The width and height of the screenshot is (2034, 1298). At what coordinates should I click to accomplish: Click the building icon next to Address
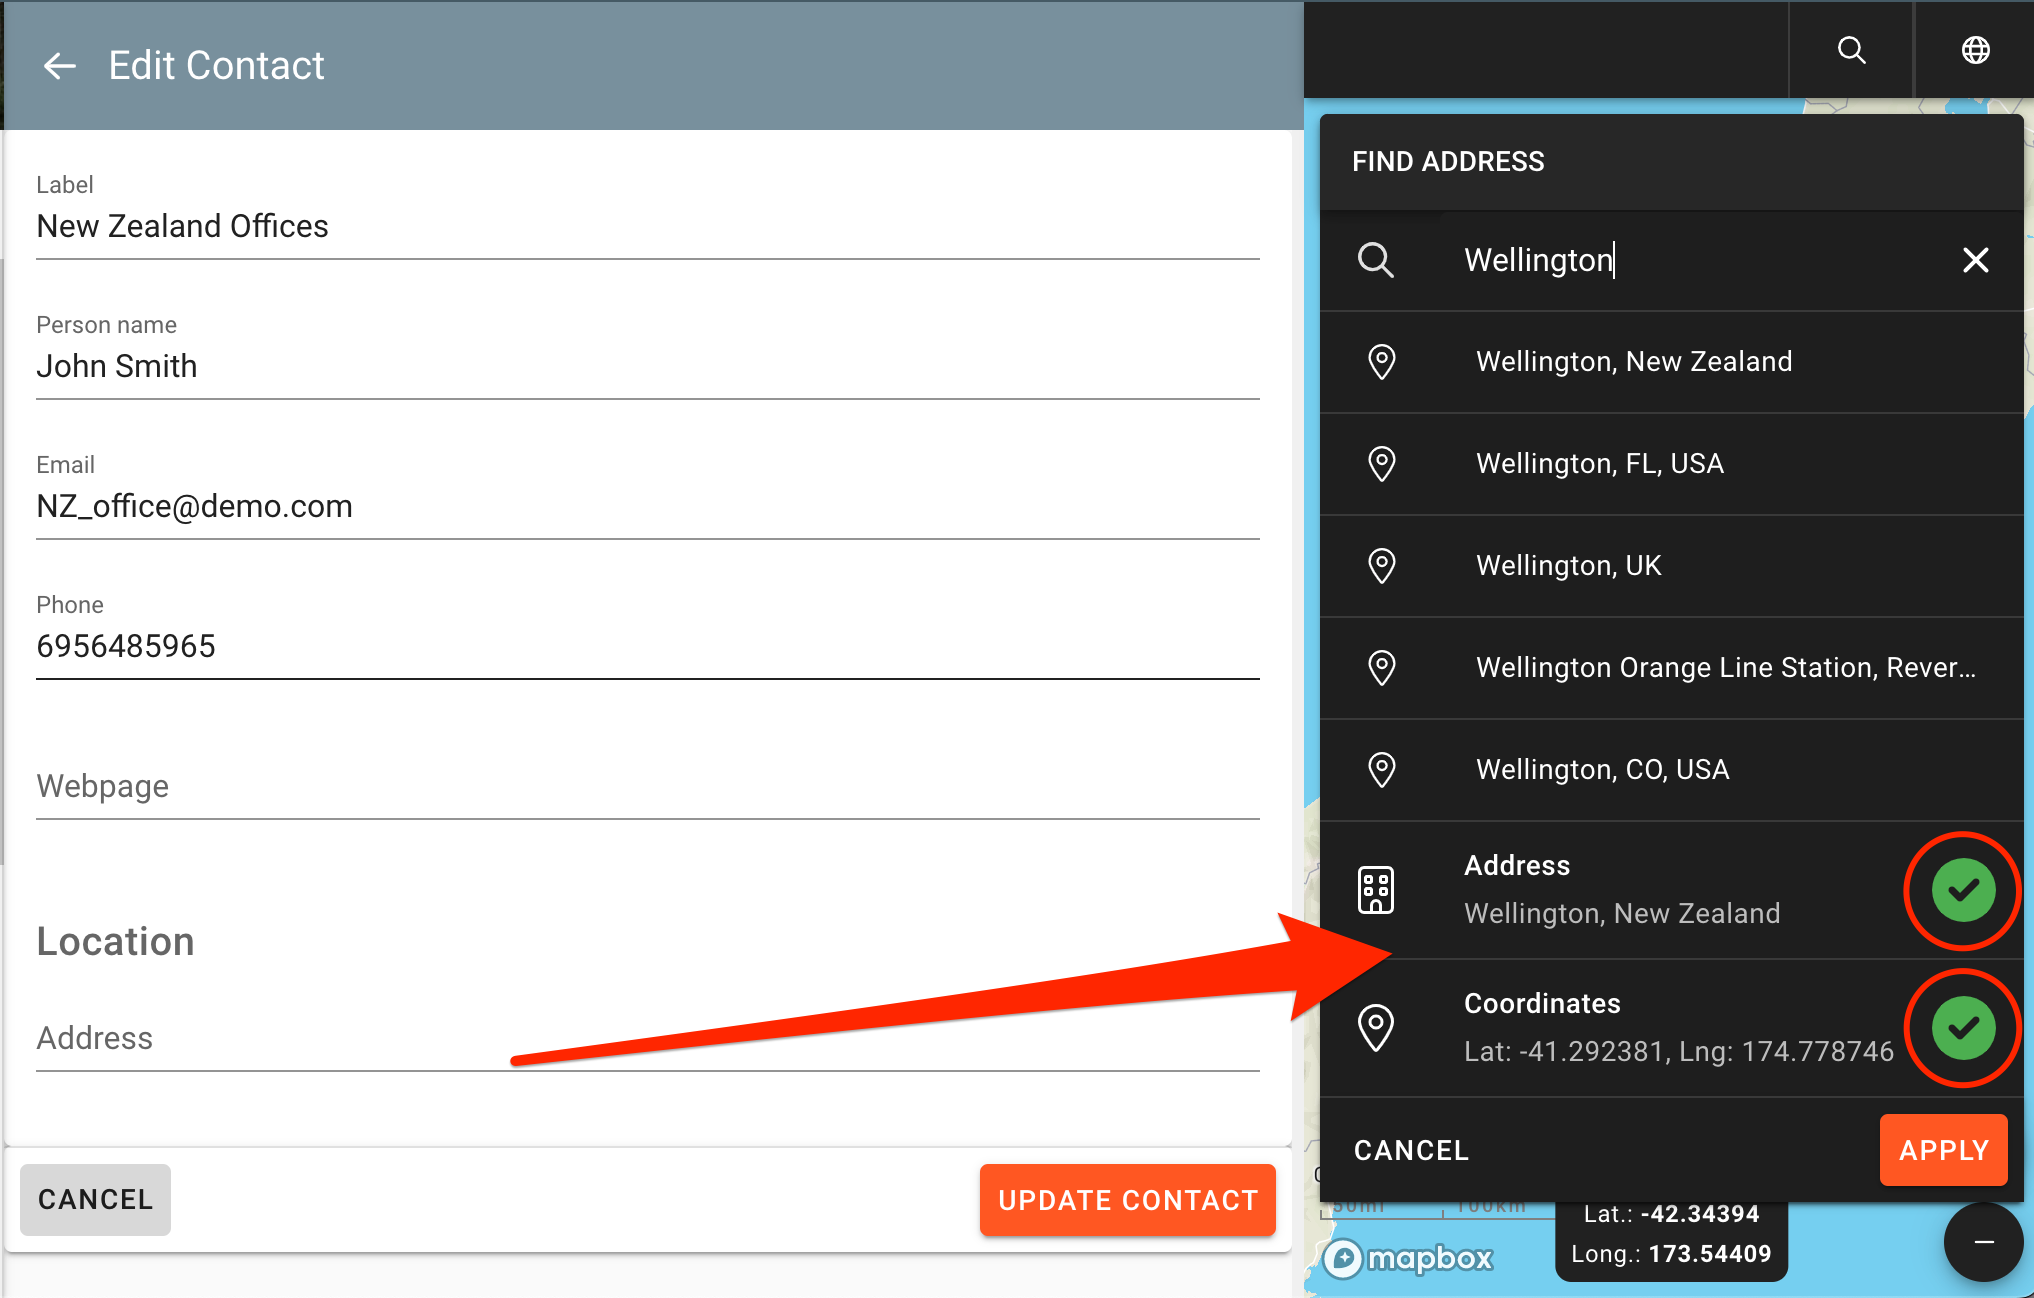tap(1376, 889)
